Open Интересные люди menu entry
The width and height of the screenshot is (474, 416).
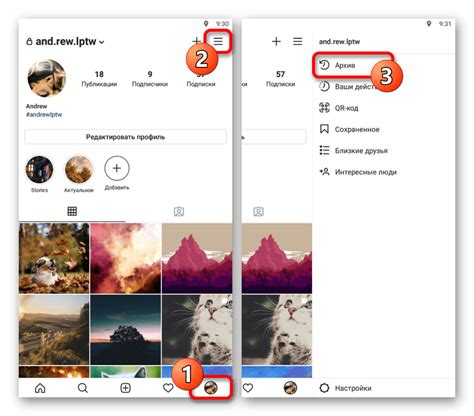point(358,172)
